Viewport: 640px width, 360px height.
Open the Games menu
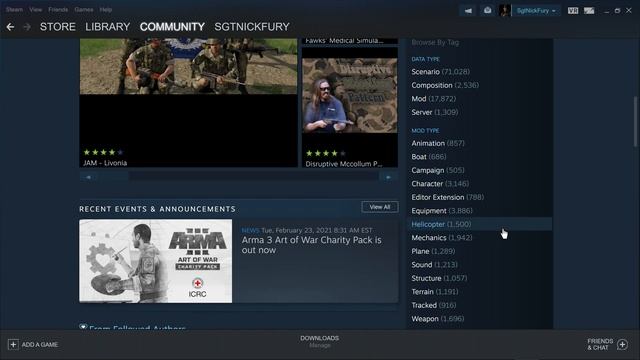point(84,9)
